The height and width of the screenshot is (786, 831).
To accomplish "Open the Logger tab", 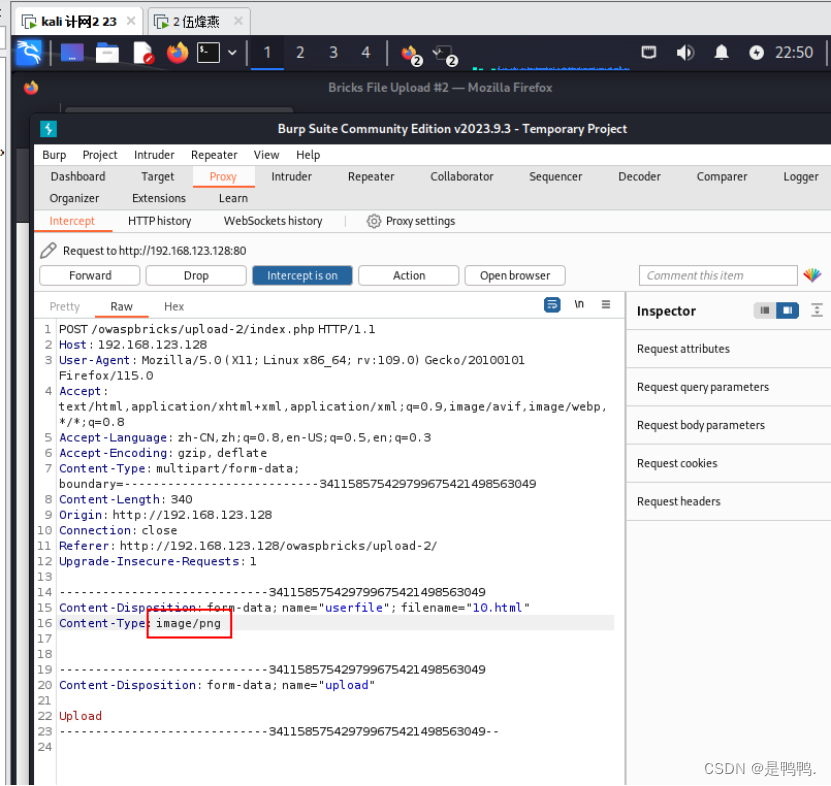I will tap(801, 176).
